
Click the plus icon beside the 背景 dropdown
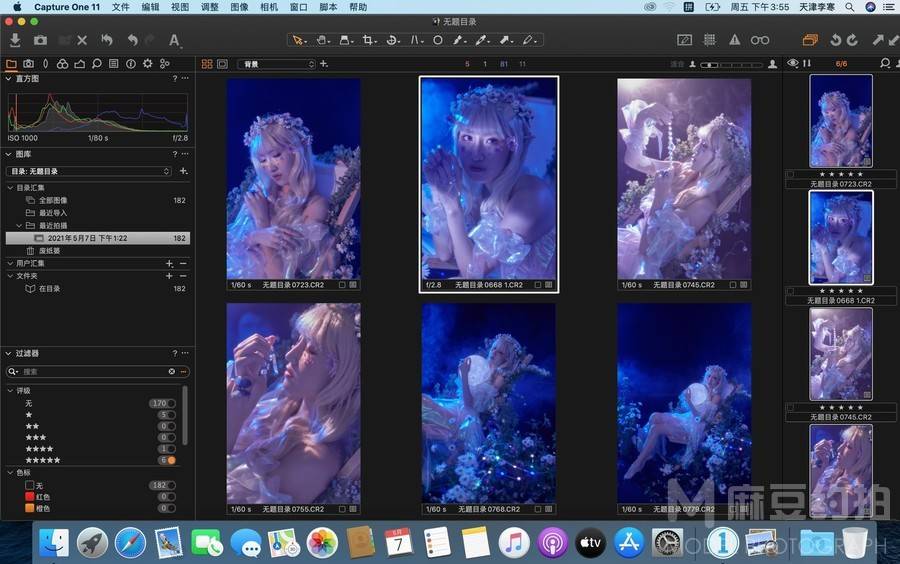(x=324, y=64)
